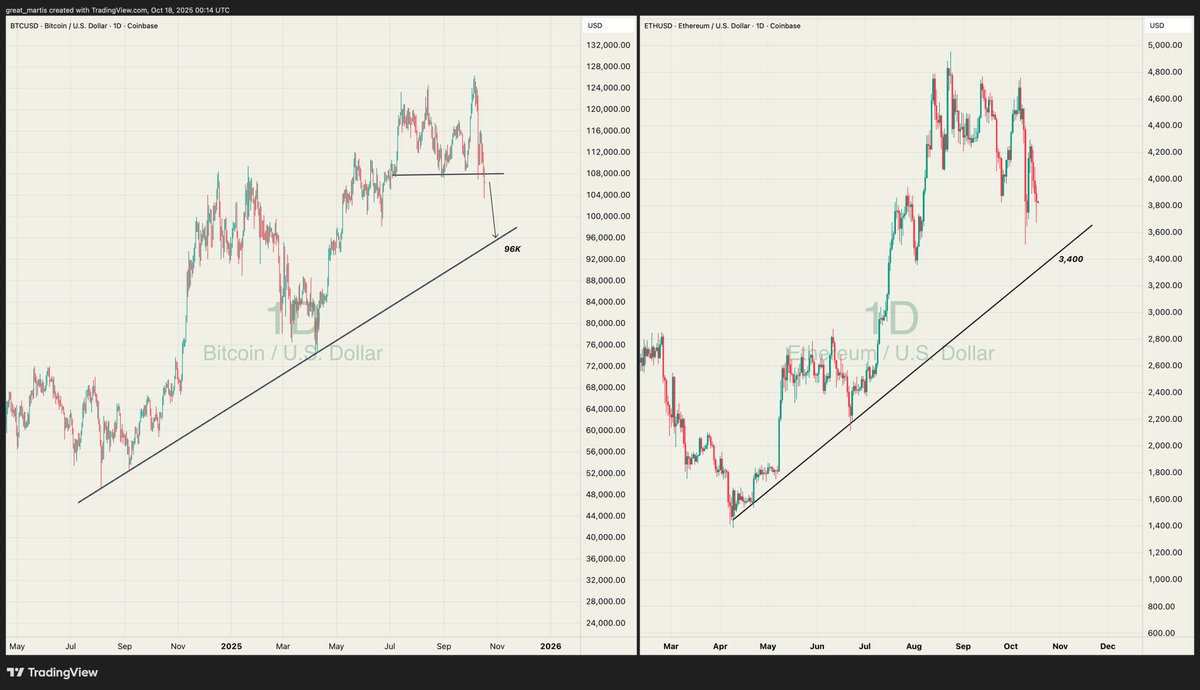Select the ETHUSD Ethereum / U.S. Dollar chart title

point(723,25)
